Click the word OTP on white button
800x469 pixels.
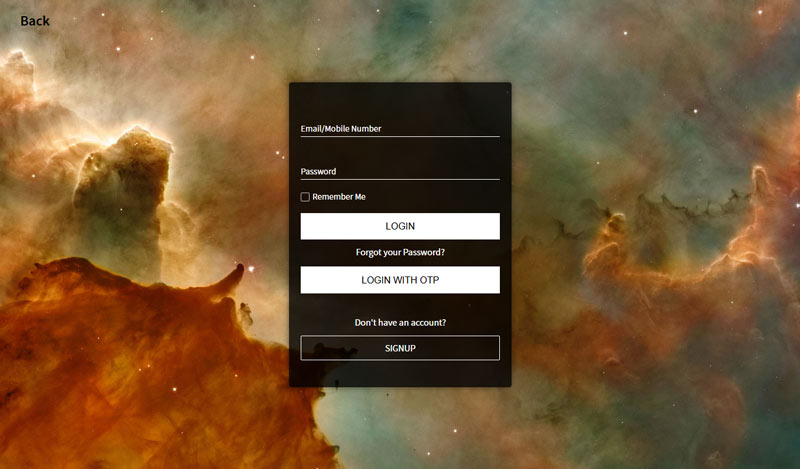click(x=429, y=280)
